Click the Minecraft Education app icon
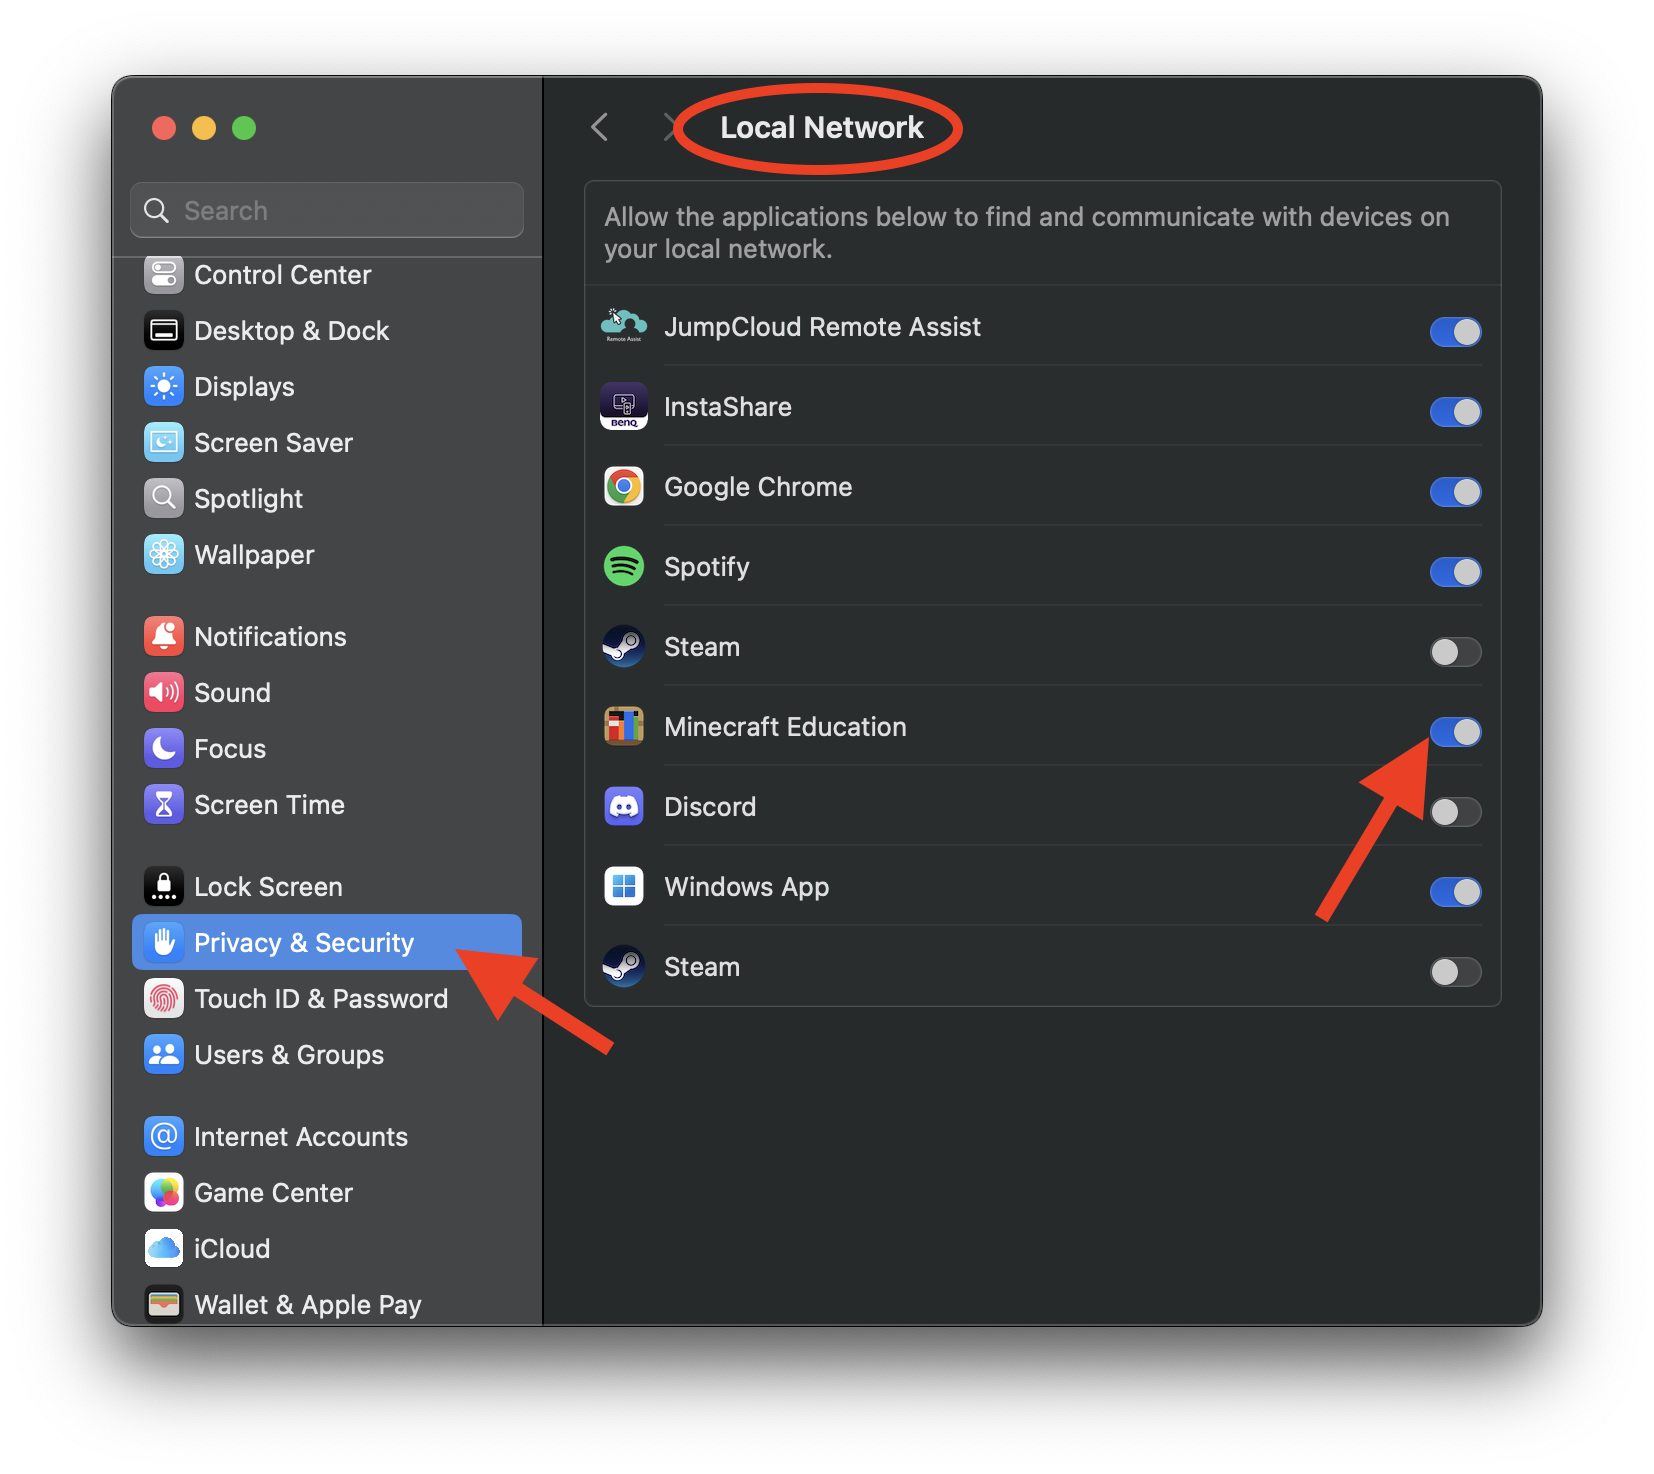This screenshot has width=1654, height=1474. pyautogui.click(x=623, y=726)
